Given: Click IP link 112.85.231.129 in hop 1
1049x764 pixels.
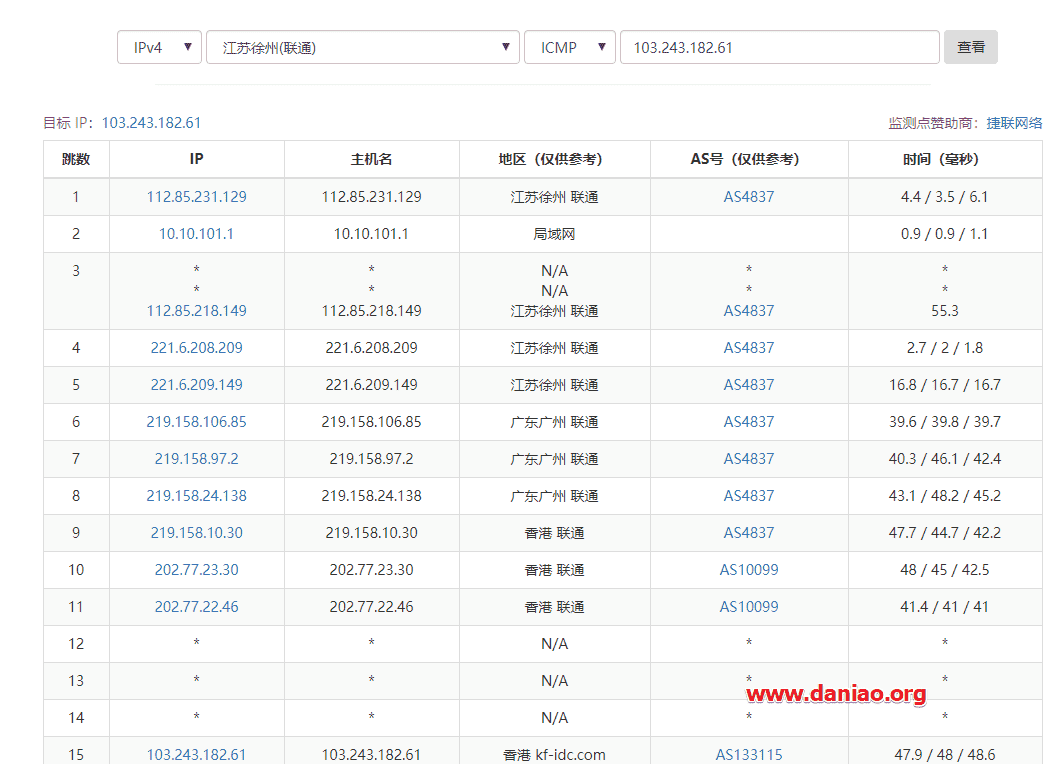Looking at the screenshot, I should tap(196, 197).
